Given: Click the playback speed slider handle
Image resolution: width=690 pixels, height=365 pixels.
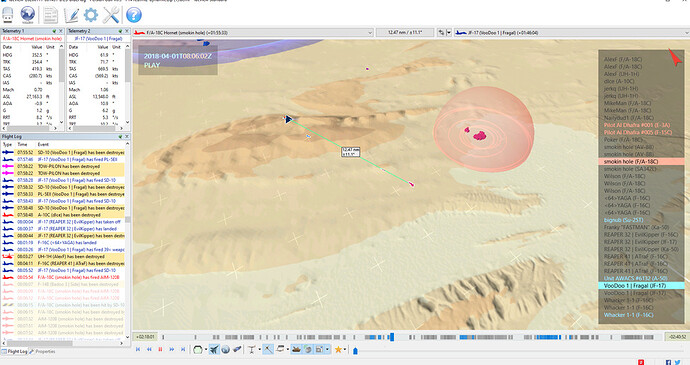Looking at the screenshot, I should (x=355, y=351).
